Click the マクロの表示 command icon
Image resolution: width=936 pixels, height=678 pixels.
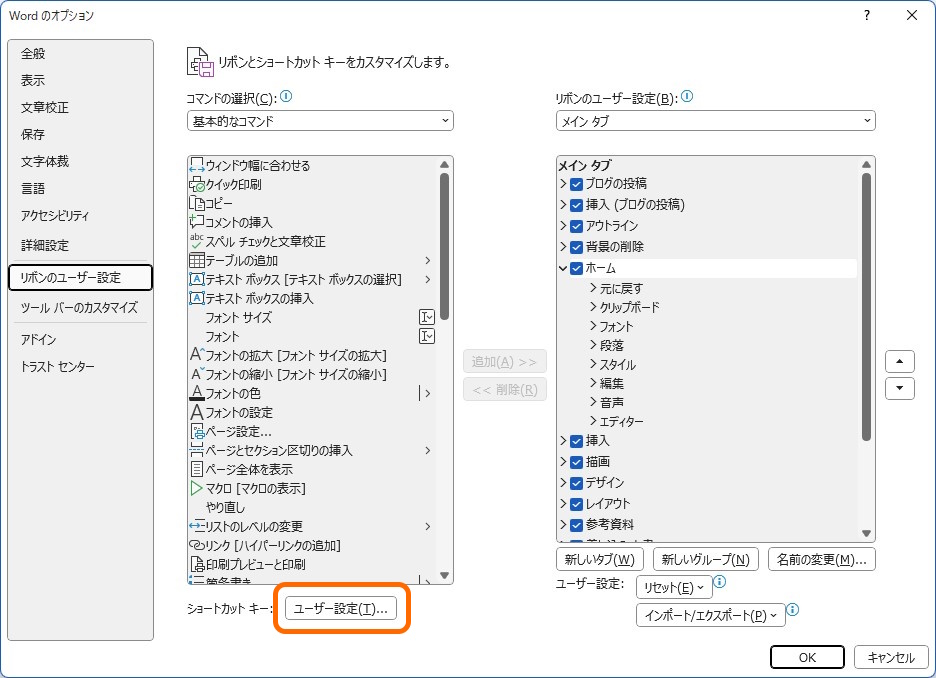click(x=198, y=487)
